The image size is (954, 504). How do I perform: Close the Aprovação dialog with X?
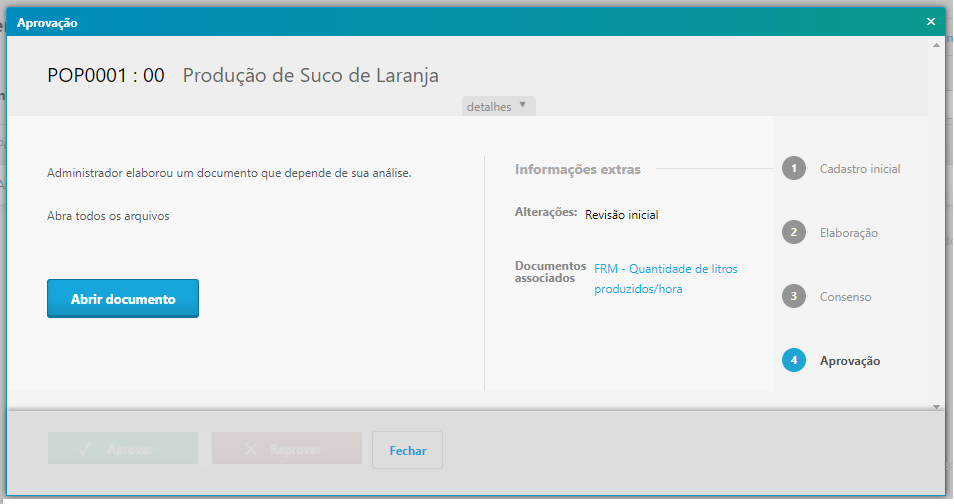point(931,22)
